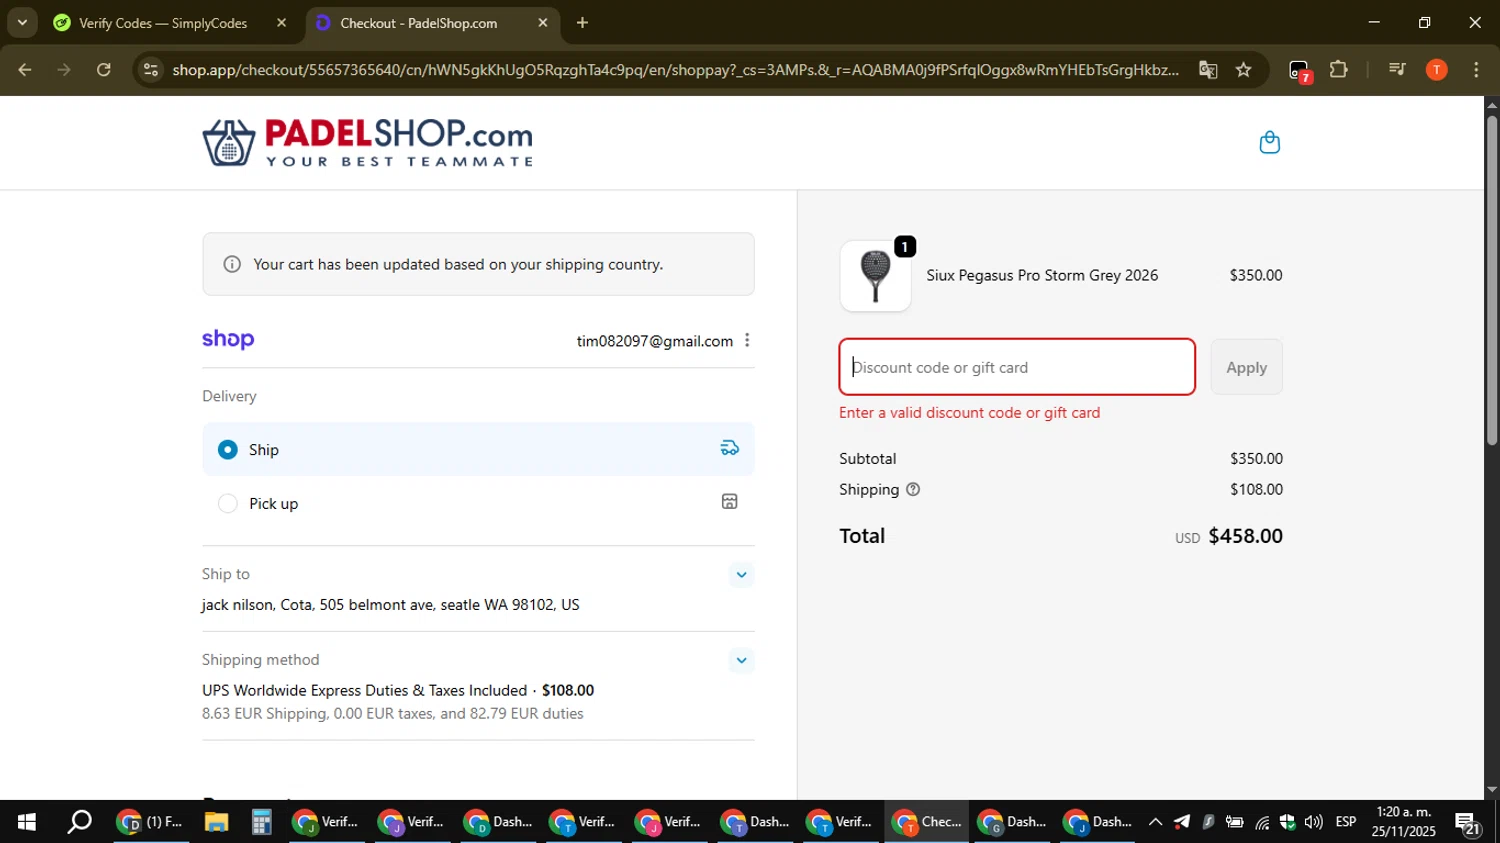The height and width of the screenshot is (843, 1500).
Task: Open the Calculator from the taskbar
Action: pyautogui.click(x=261, y=822)
